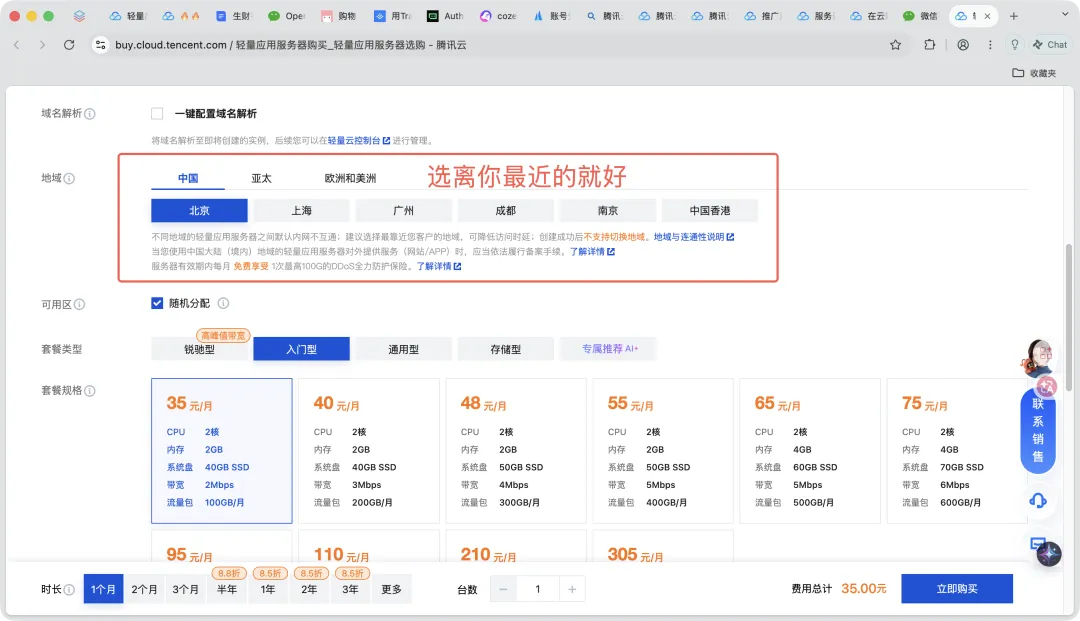Image resolution: width=1080 pixels, height=621 pixels.
Task: Open the AI assistant sparkle icon
Action: coord(1048,554)
